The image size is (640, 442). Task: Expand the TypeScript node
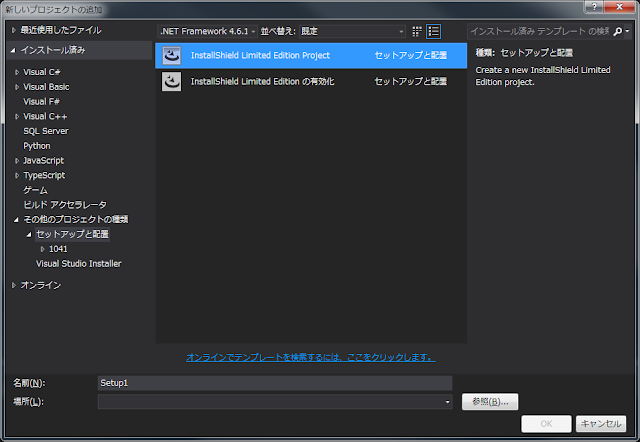pos(17,175)
